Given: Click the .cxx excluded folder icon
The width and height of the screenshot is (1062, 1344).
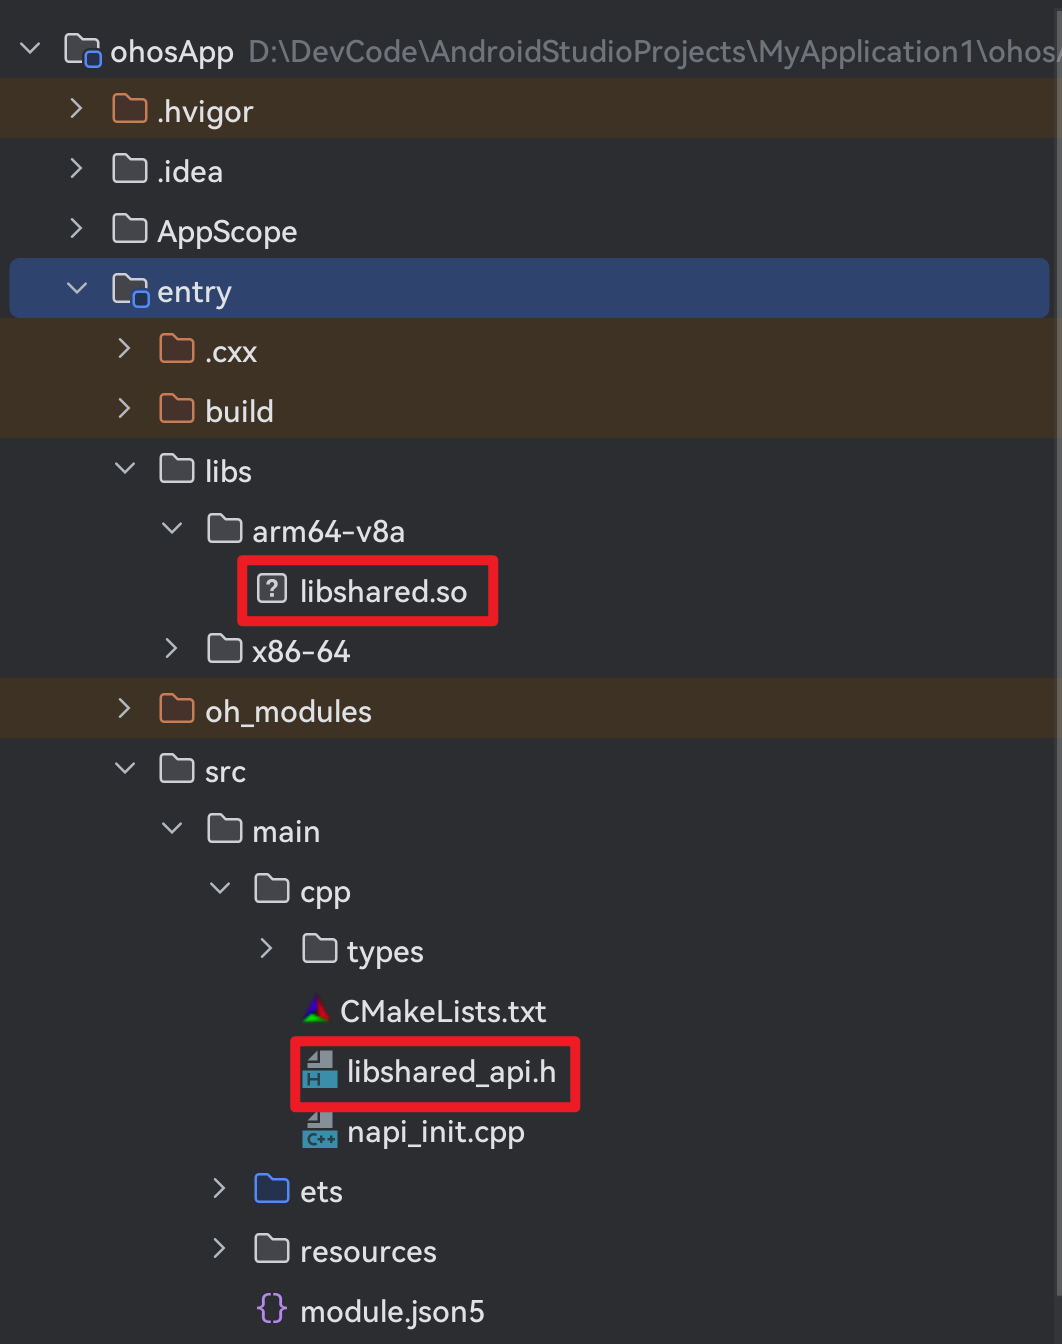Looking at the screenshot, I should pyautogui.click(x=177, y=348).
